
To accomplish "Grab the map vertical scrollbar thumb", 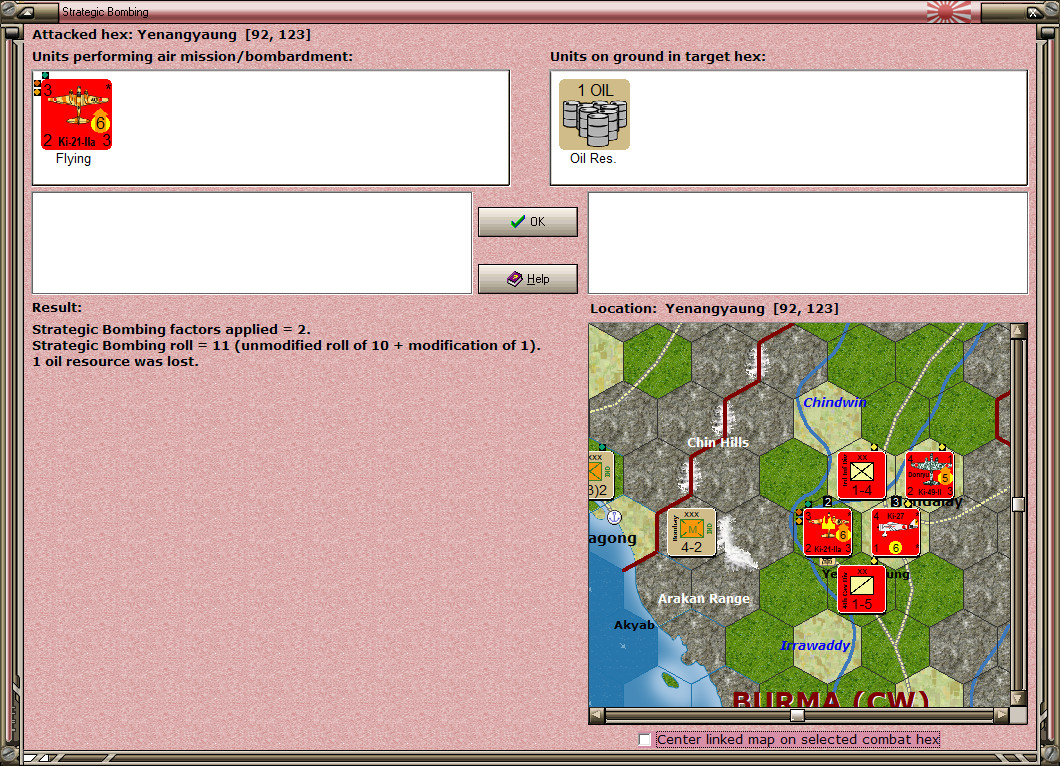I will point(1018,504).
